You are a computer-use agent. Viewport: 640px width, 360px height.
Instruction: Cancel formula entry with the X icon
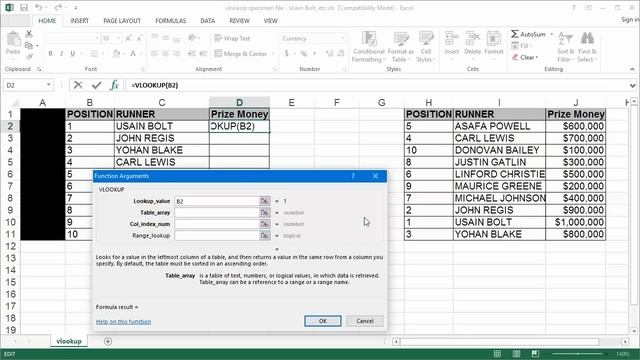tap(78, 85)
